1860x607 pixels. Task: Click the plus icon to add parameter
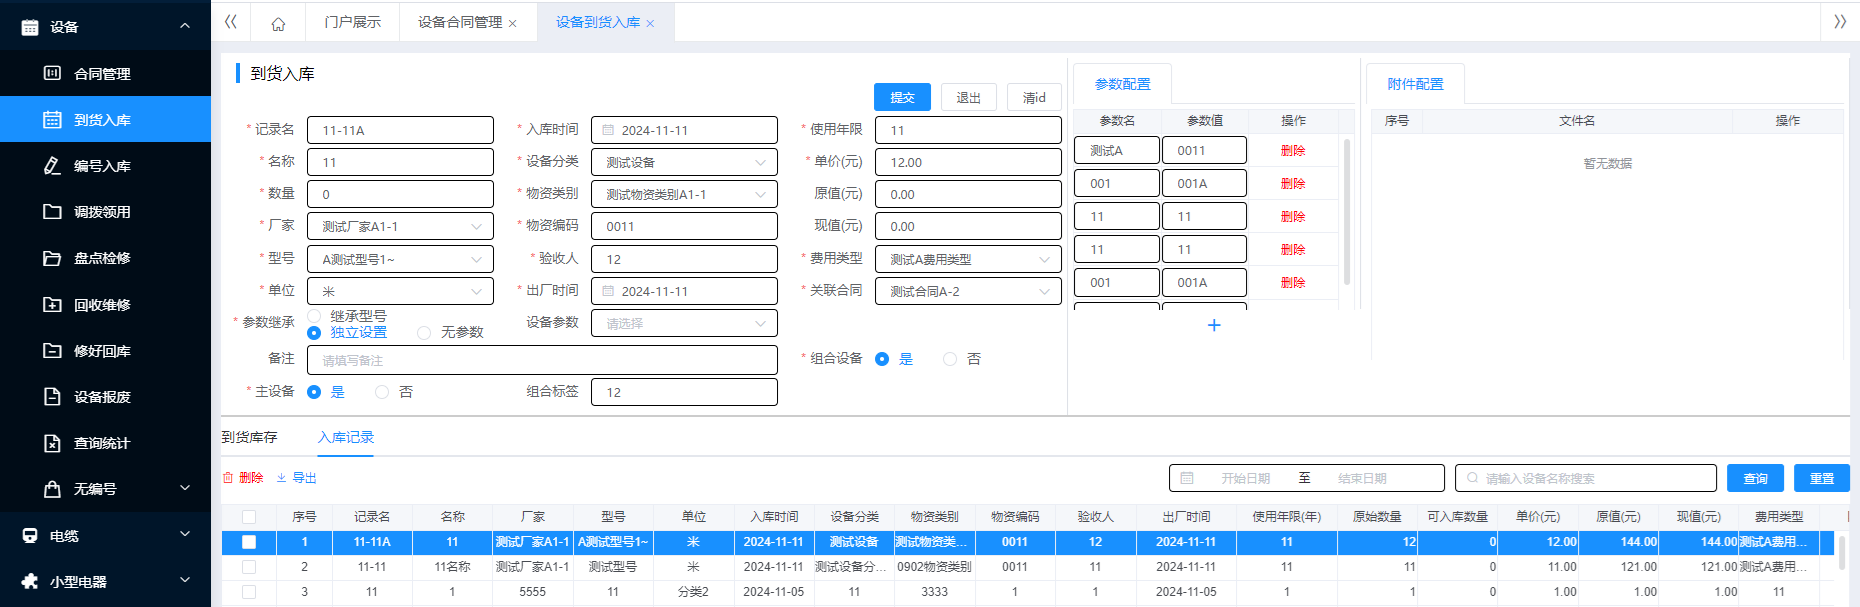pos(1213,325)
